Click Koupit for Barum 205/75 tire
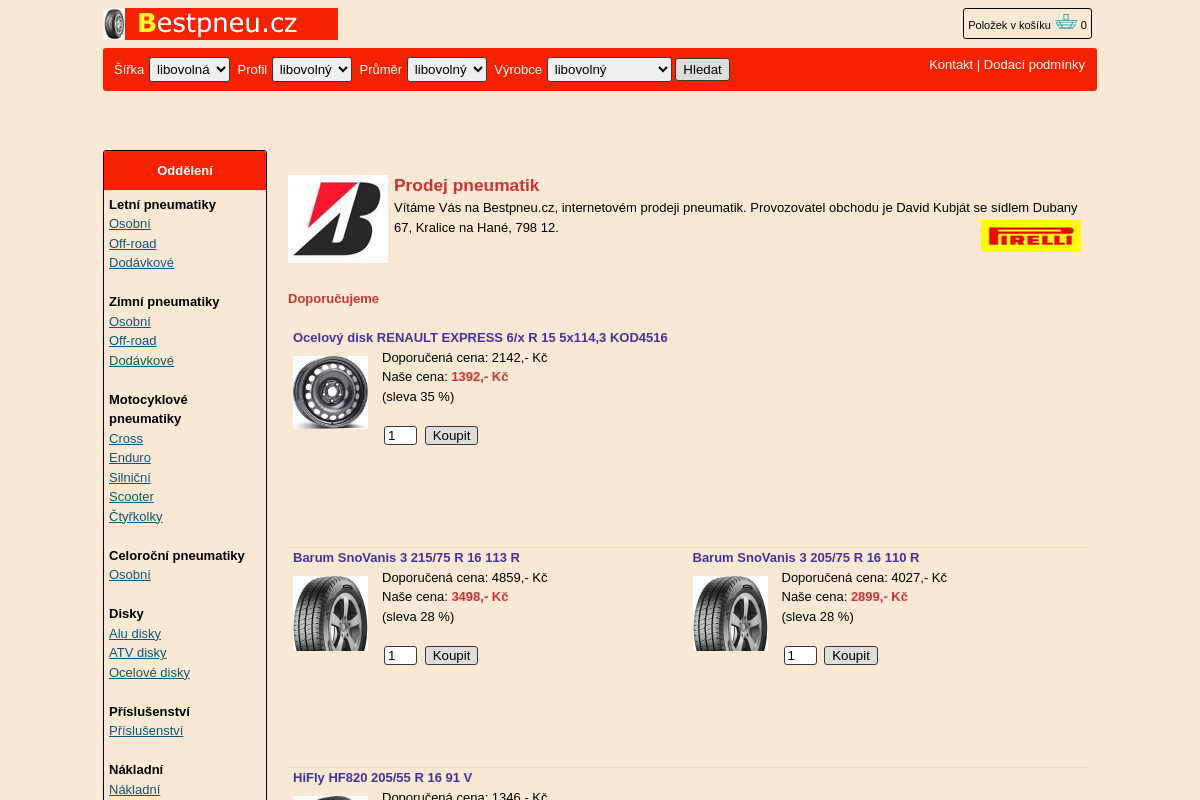 [851, 656]
